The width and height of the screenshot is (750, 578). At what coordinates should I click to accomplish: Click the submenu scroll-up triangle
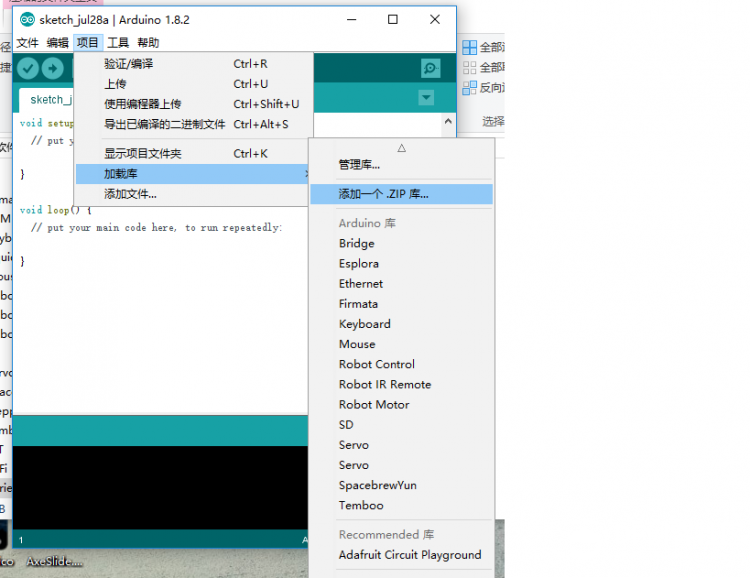point(401,148)
